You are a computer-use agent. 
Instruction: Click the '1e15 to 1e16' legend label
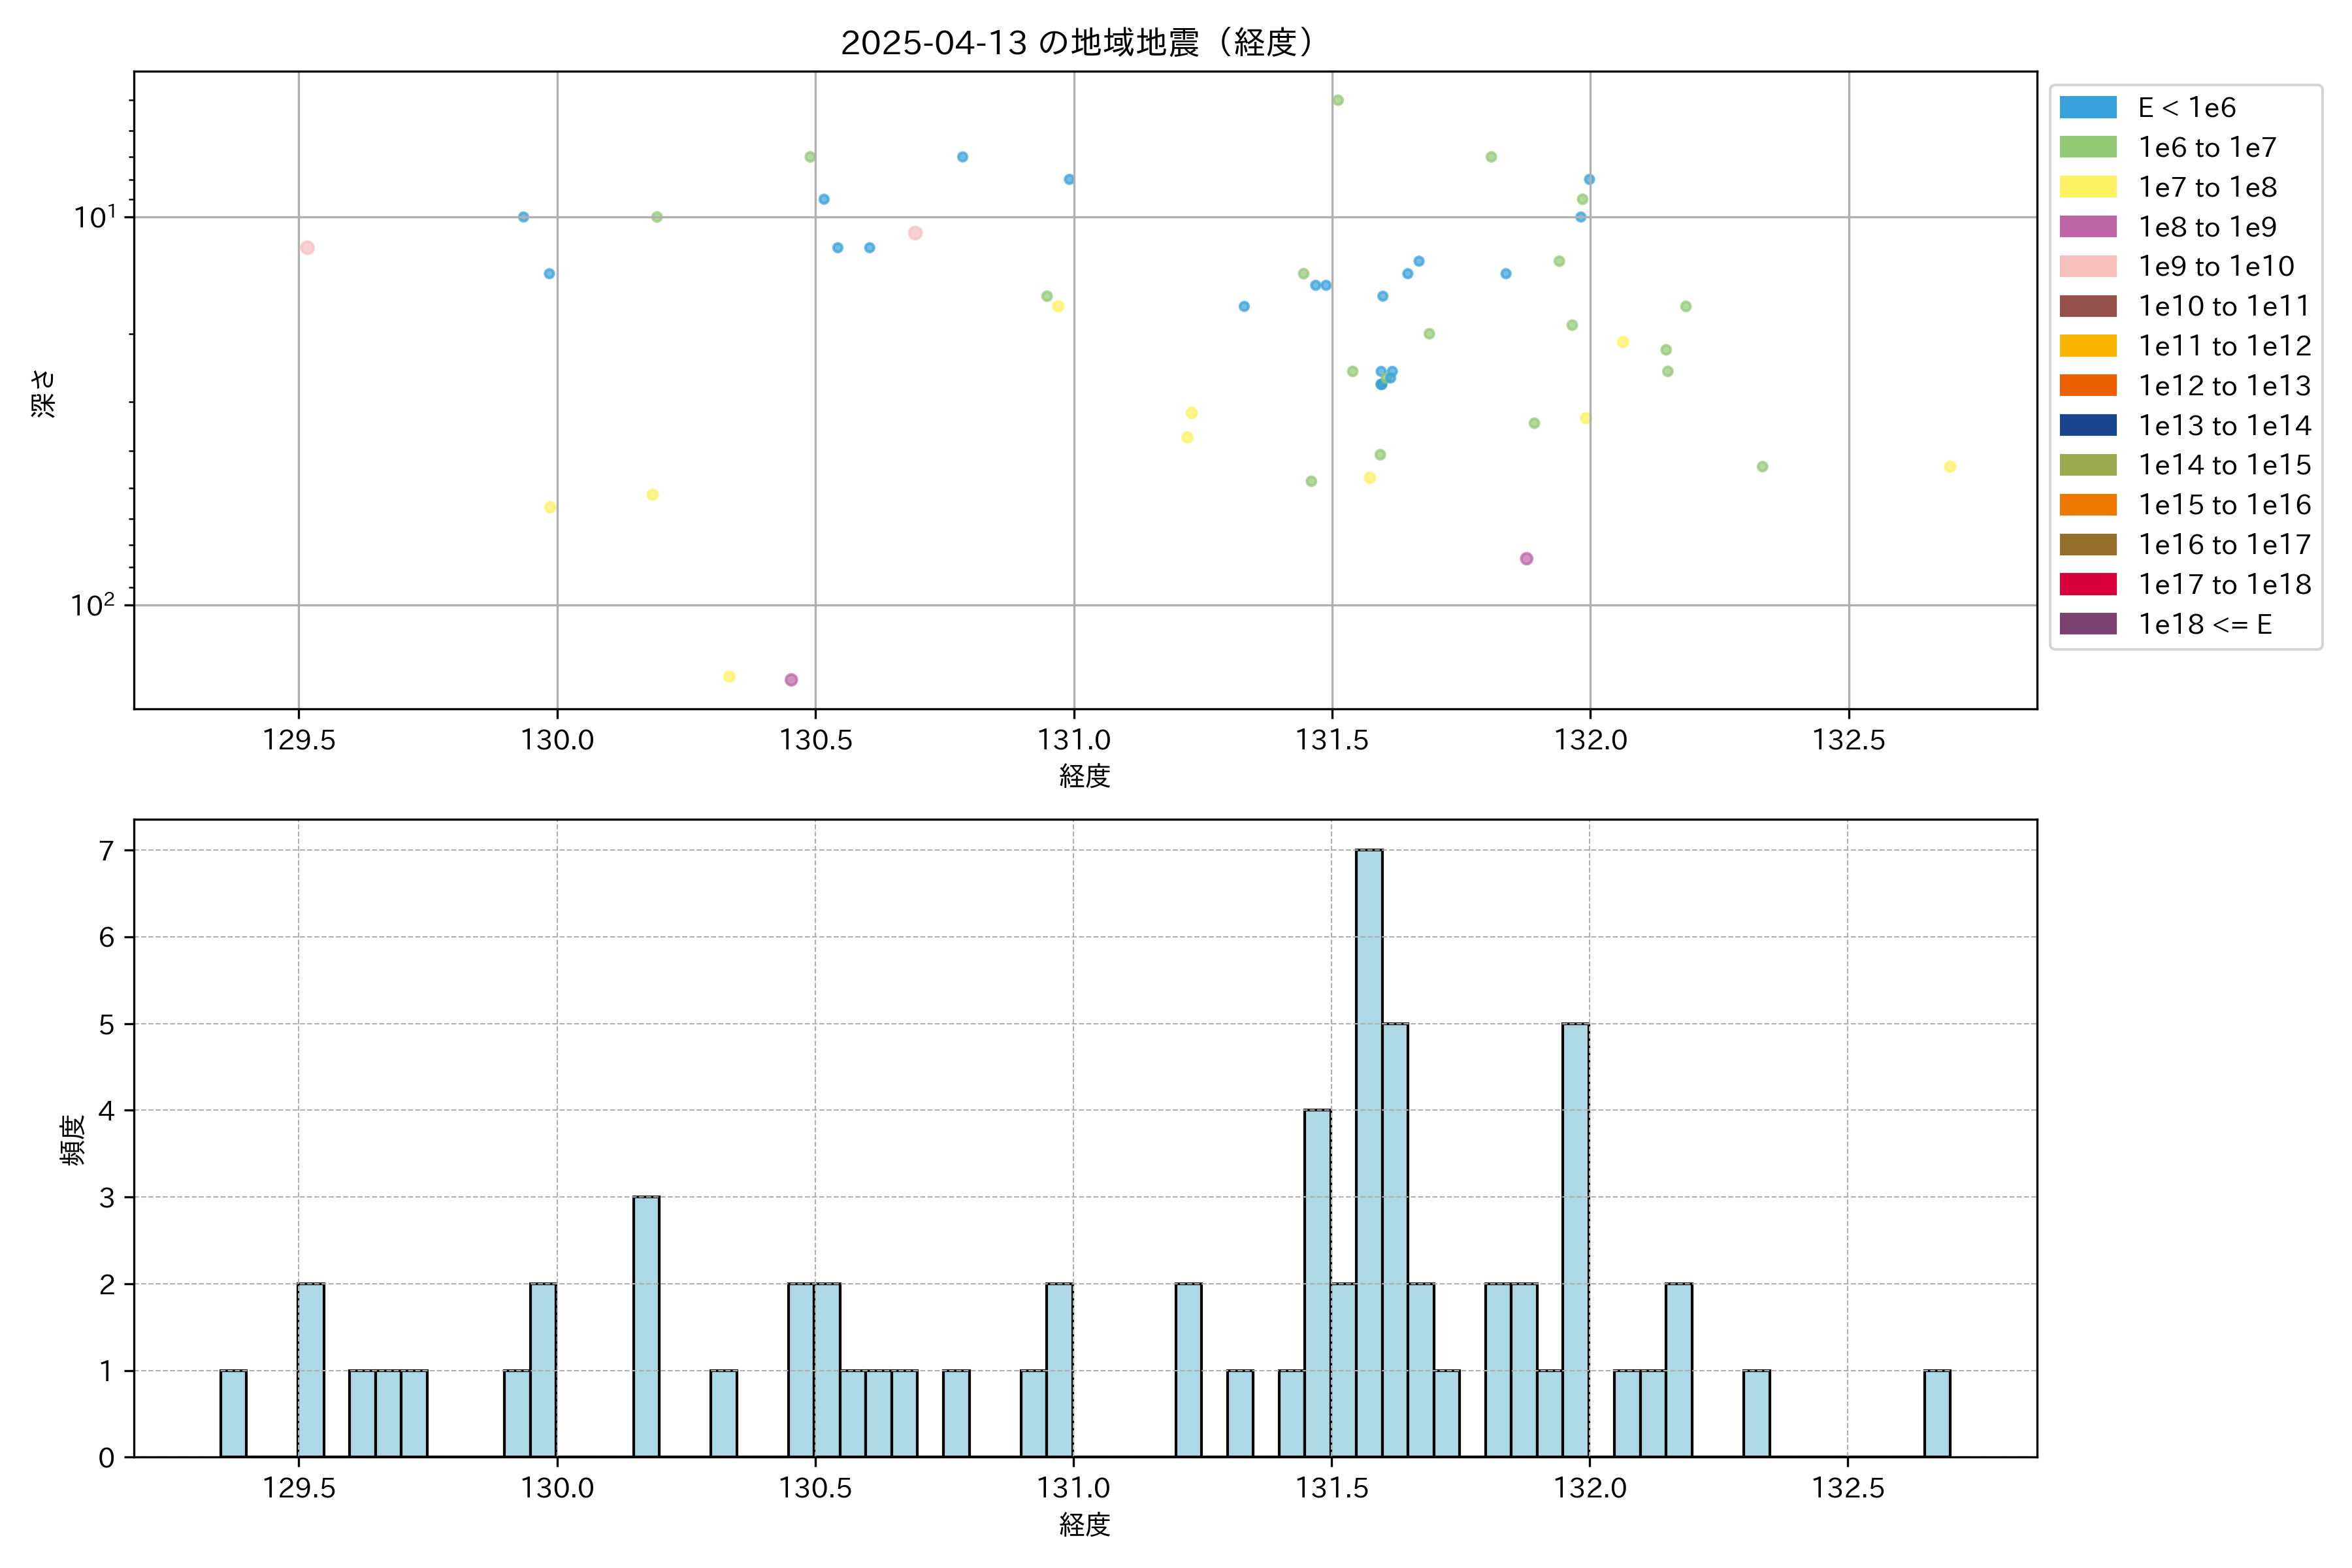2224,505
